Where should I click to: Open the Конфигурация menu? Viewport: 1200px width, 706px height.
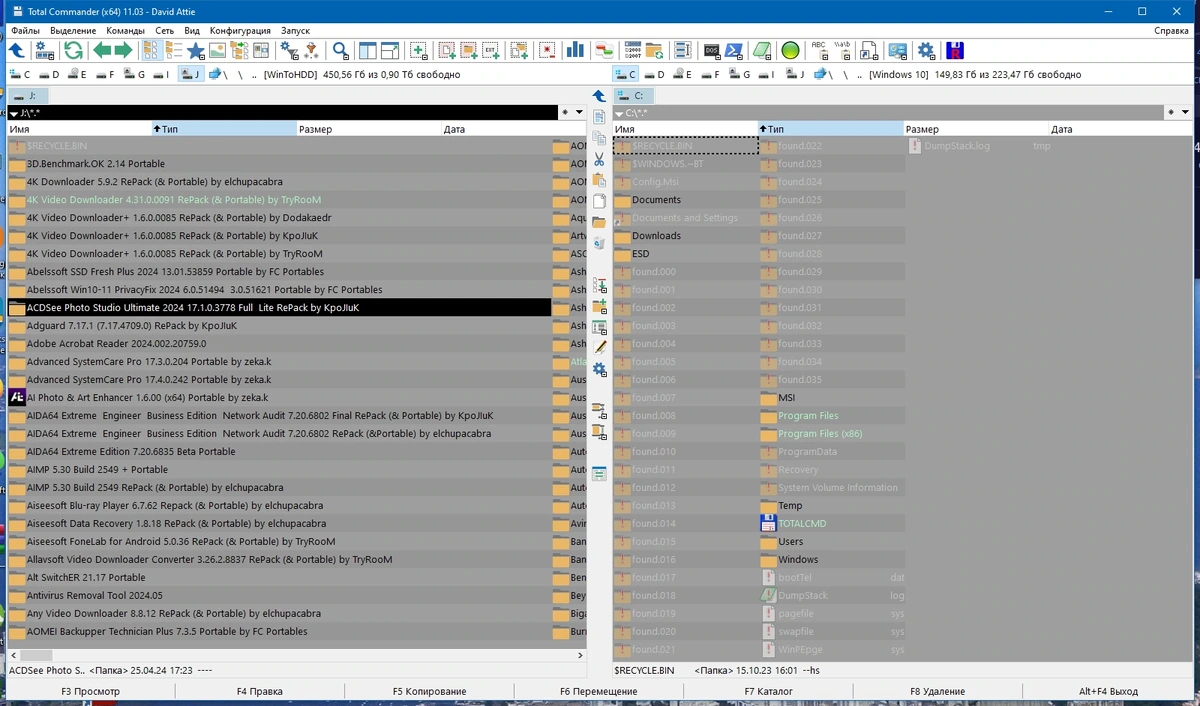click(x=240, y=31)
